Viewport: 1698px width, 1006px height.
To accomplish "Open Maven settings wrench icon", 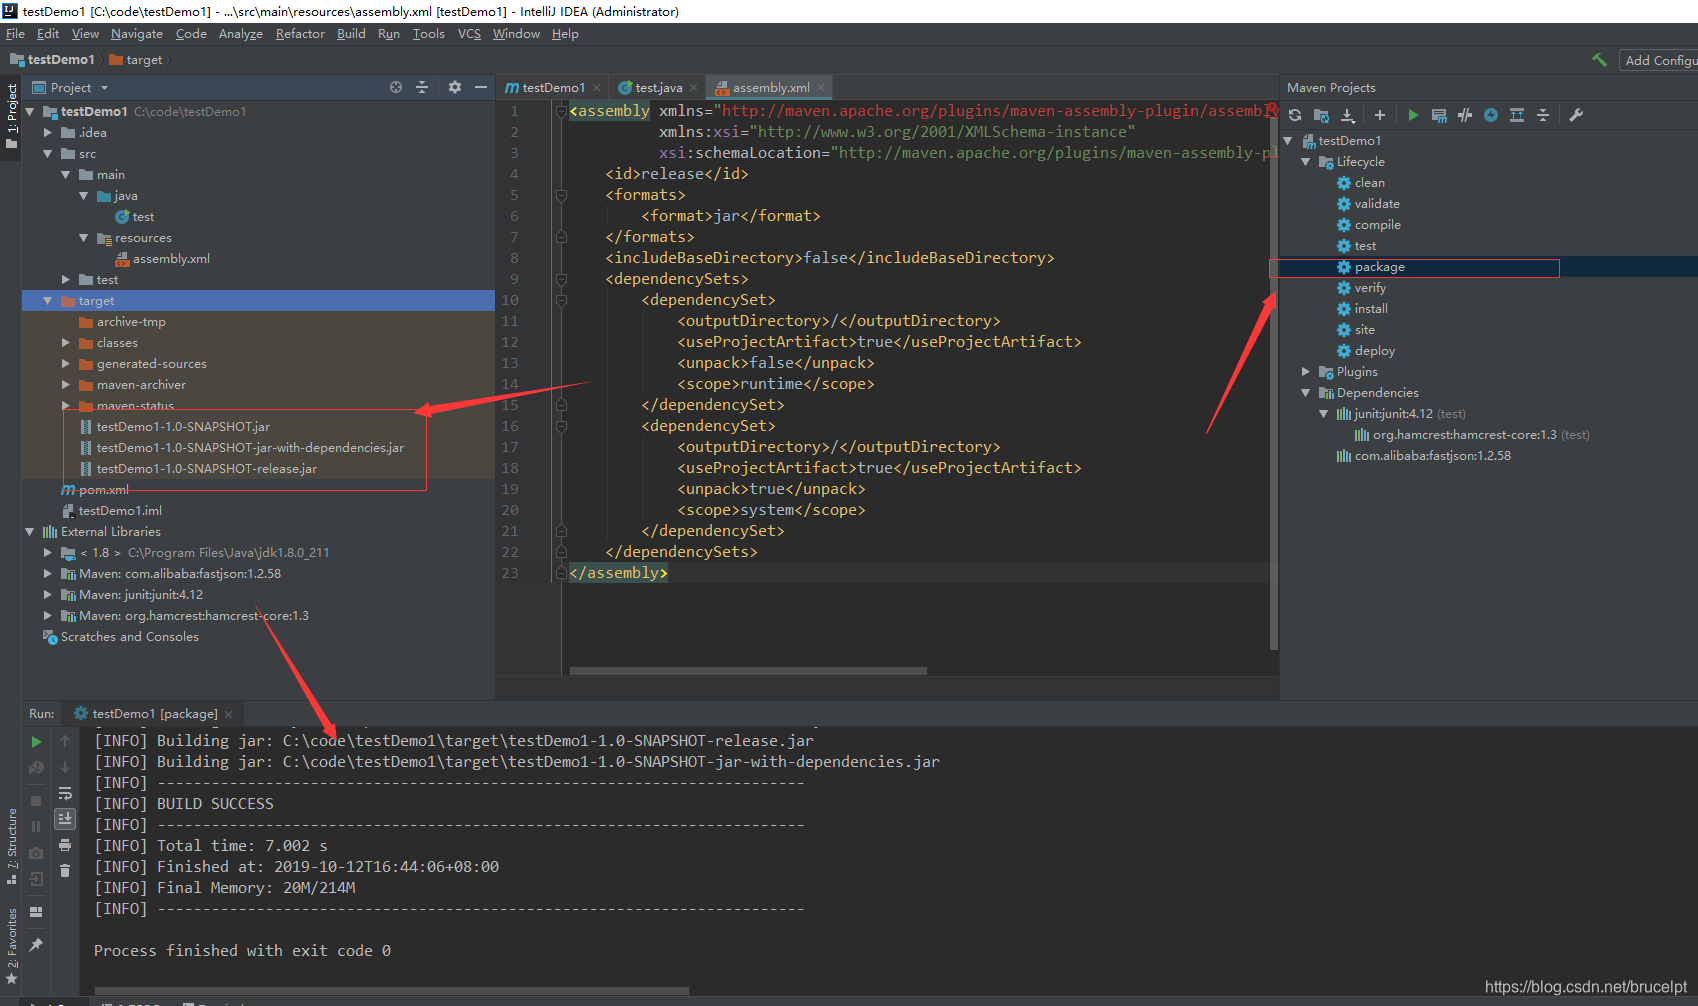I will click(1576, 115).
